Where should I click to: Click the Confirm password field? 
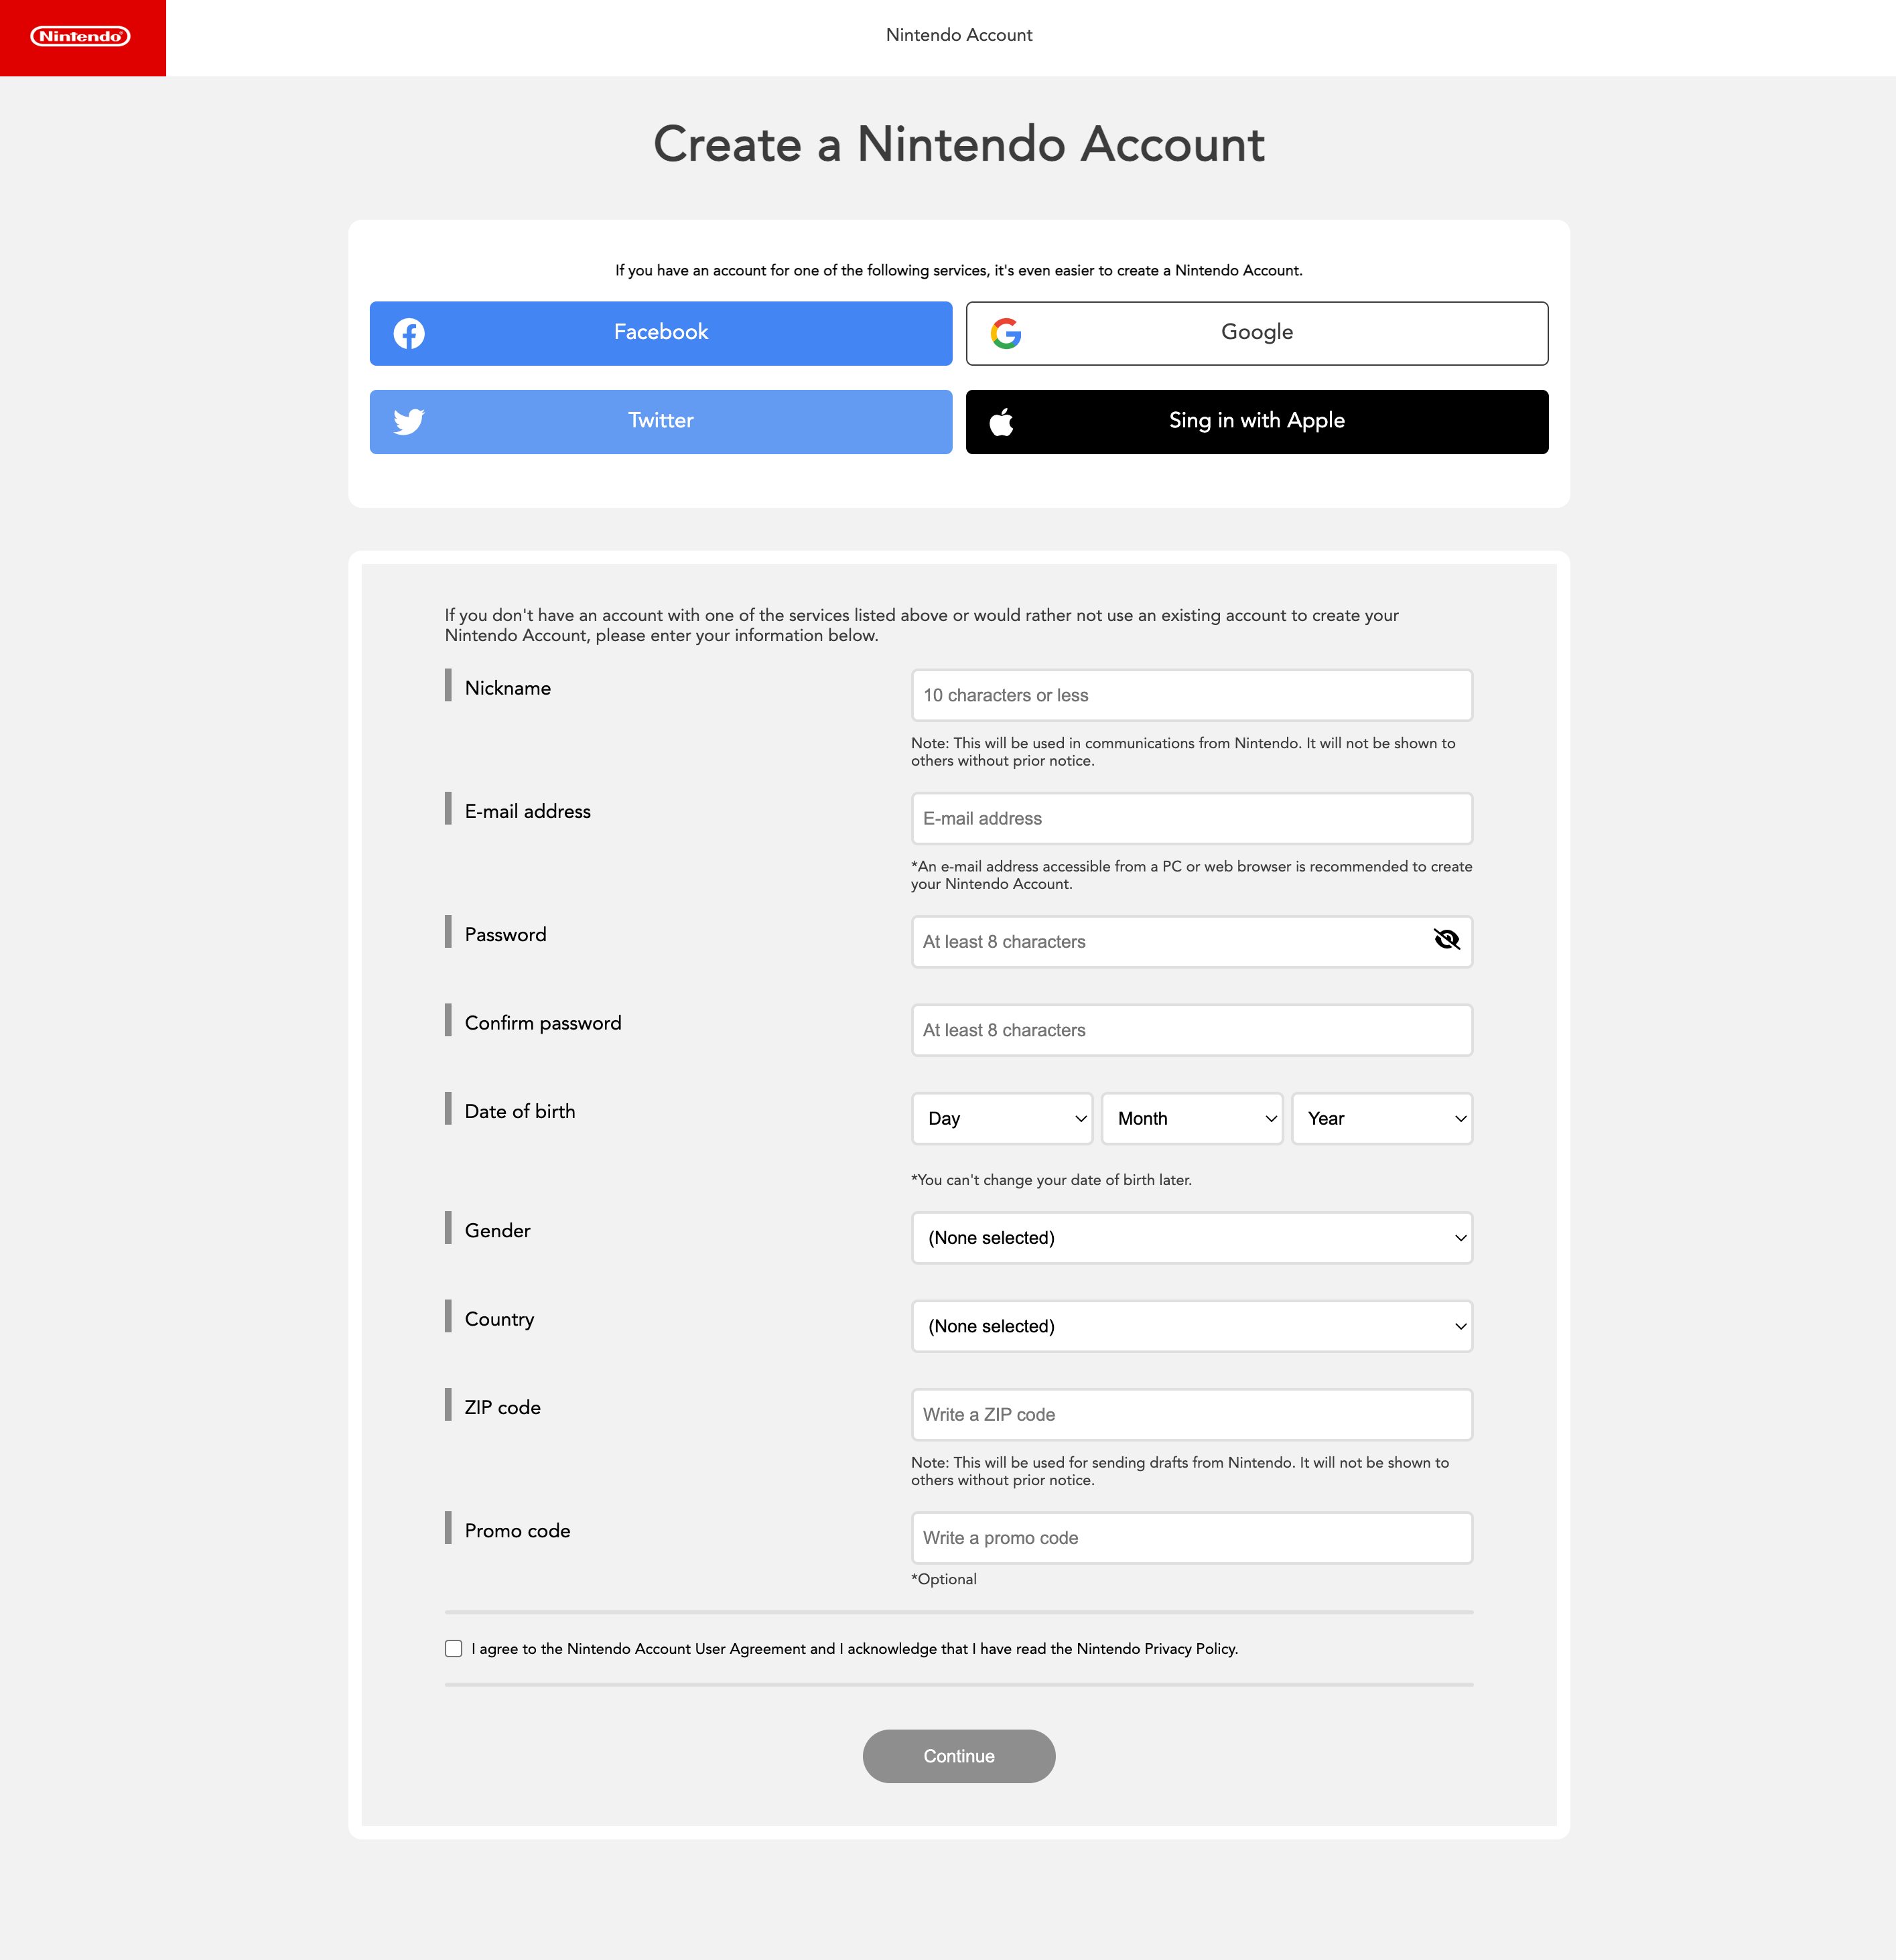tap(1192, 1030)
